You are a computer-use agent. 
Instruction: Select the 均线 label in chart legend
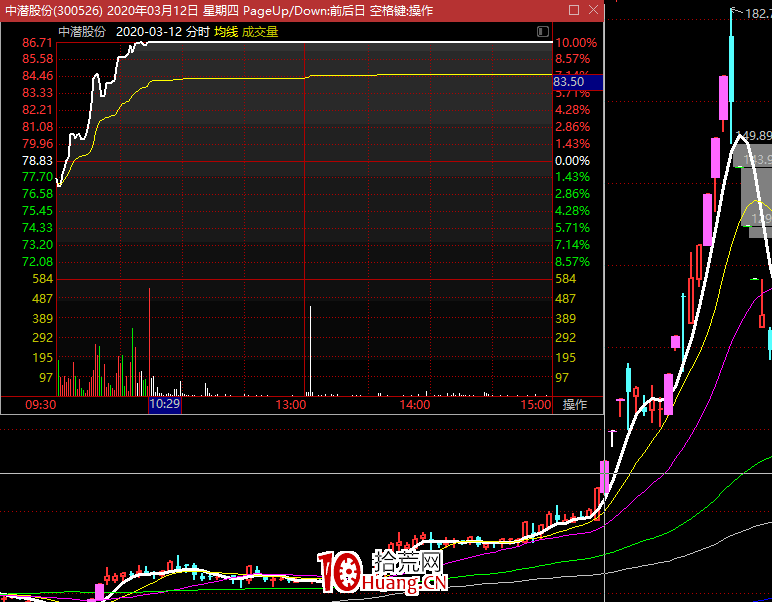pos(226,32)
